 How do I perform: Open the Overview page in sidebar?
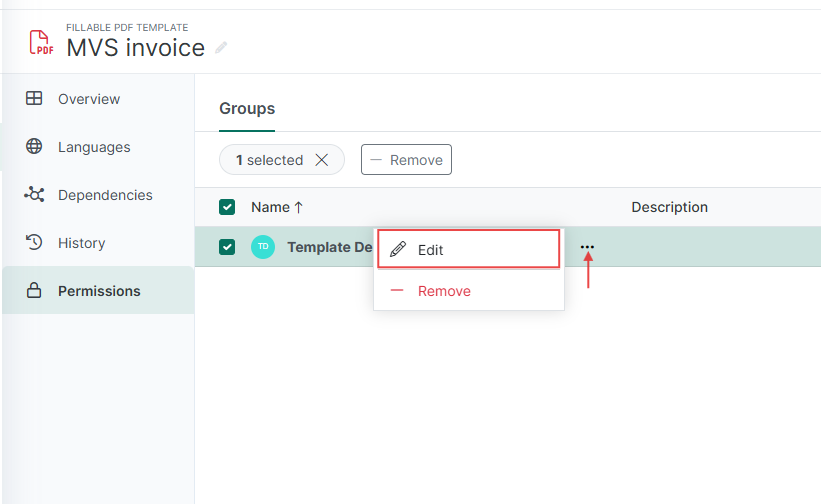88,99
